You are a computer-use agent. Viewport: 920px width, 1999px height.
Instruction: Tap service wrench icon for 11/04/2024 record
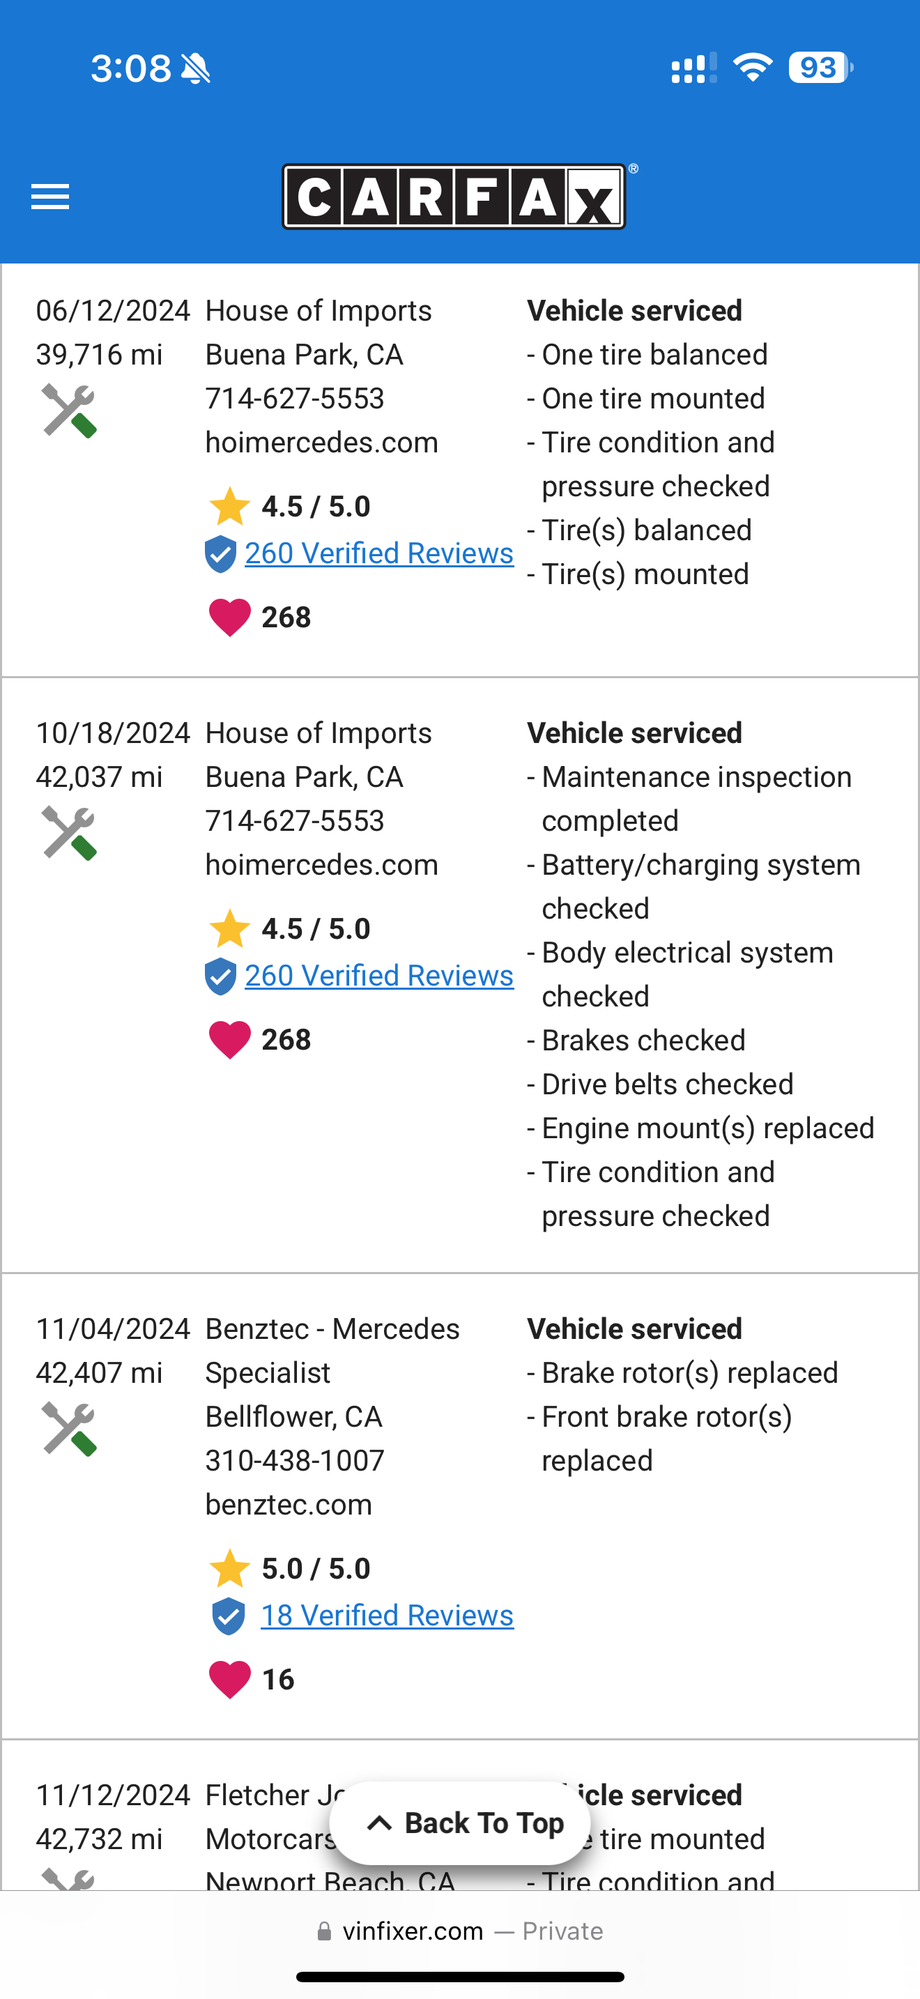(69, 1429)
